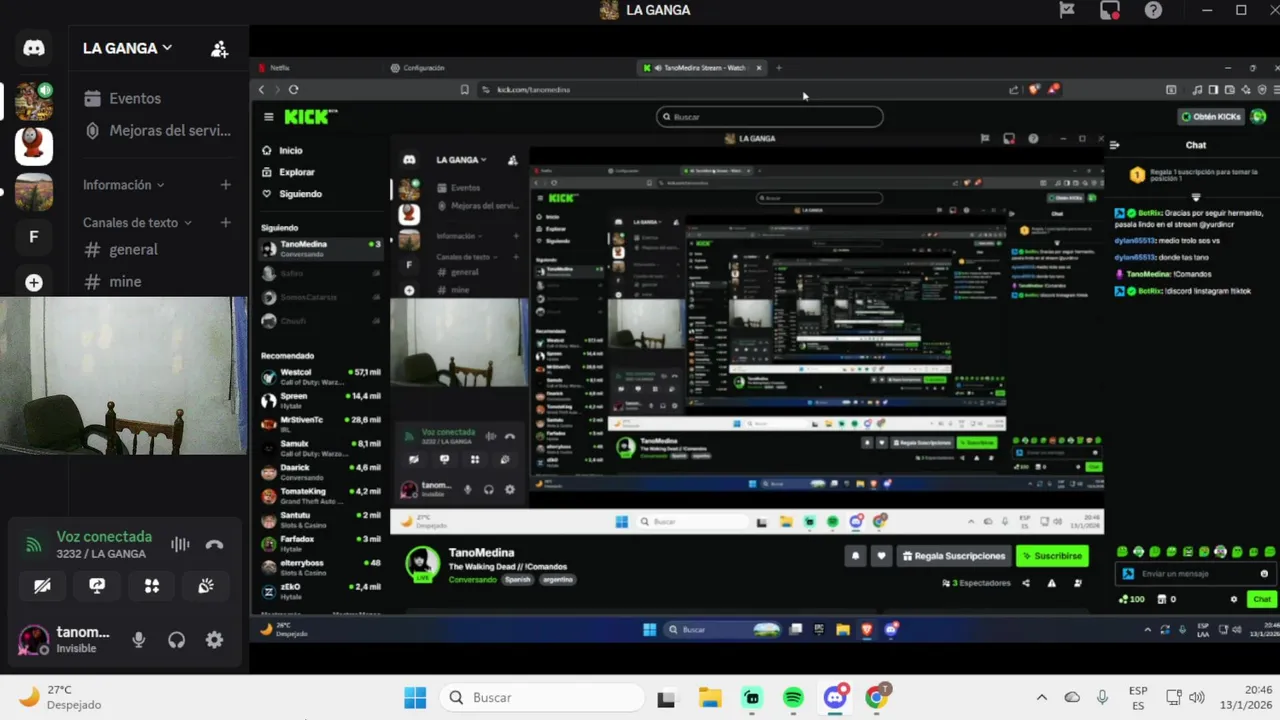Screen dimensions: 1280x720
Task: Open the red-faced avatar server icon
Action: [34, 147]
